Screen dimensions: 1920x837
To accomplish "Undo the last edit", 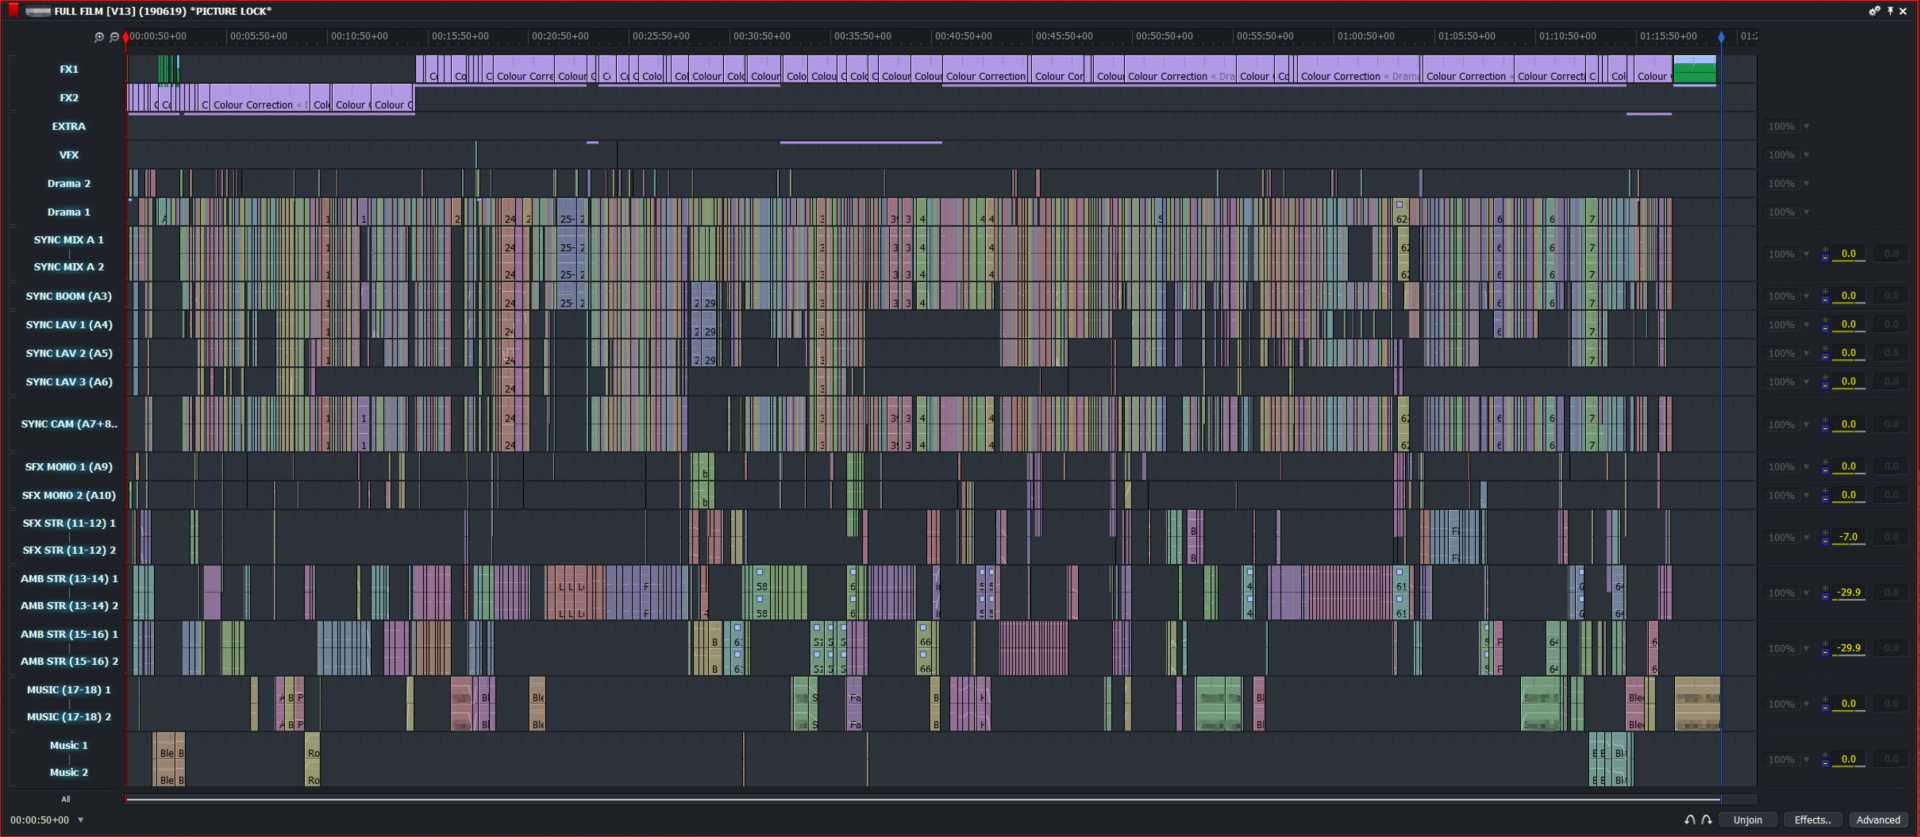I will (1690, 820).
